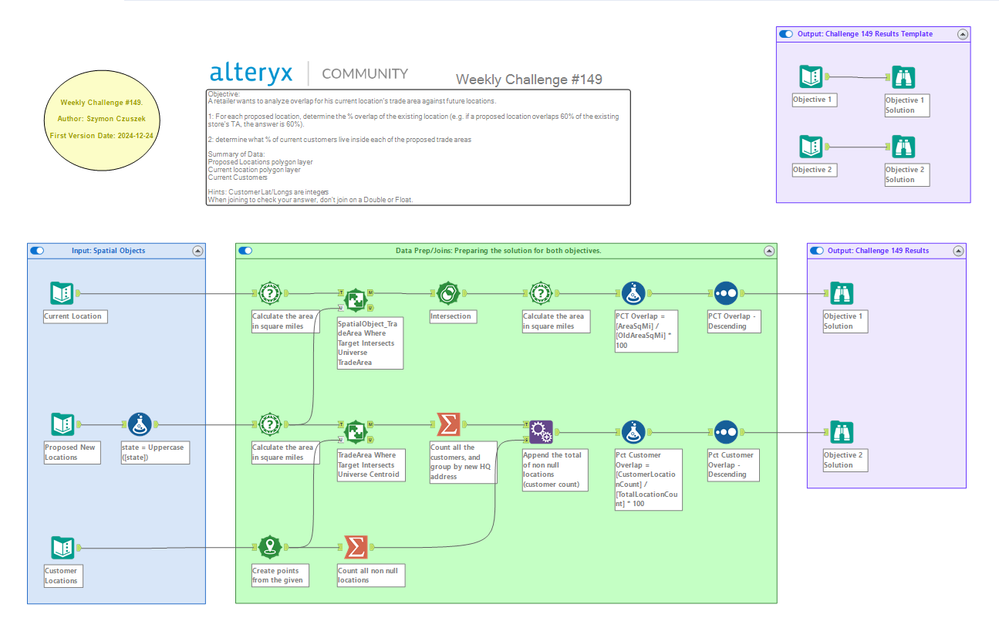The width and height of the screenshot is (999, 625).
Task: Select the yellow Weekly Challenge author comment ellipse
Action: [x=102, y=120]
